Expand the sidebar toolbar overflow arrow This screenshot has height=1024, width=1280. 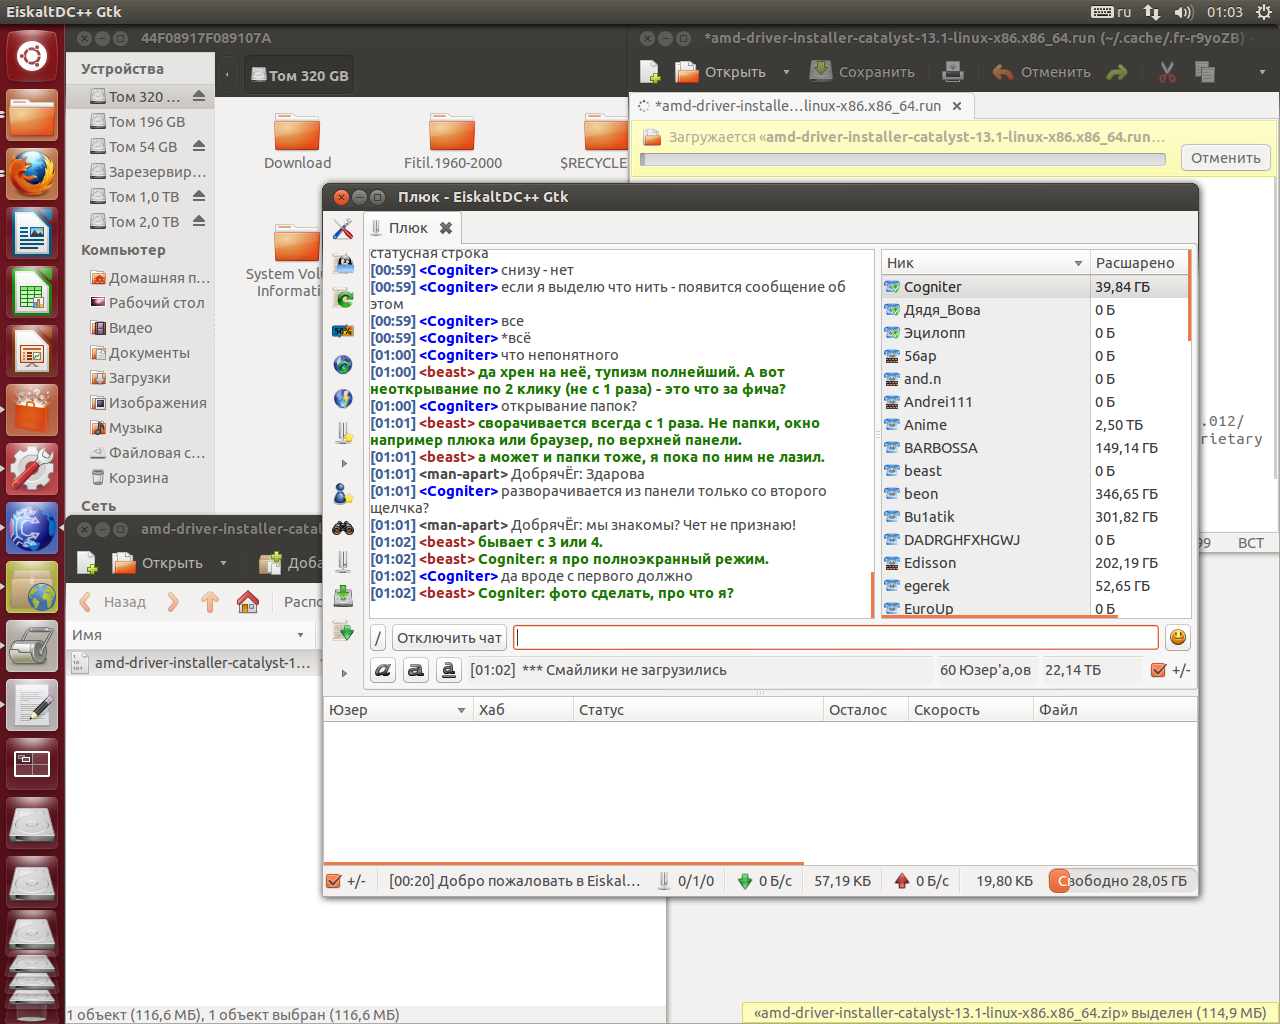coord(344,673)
